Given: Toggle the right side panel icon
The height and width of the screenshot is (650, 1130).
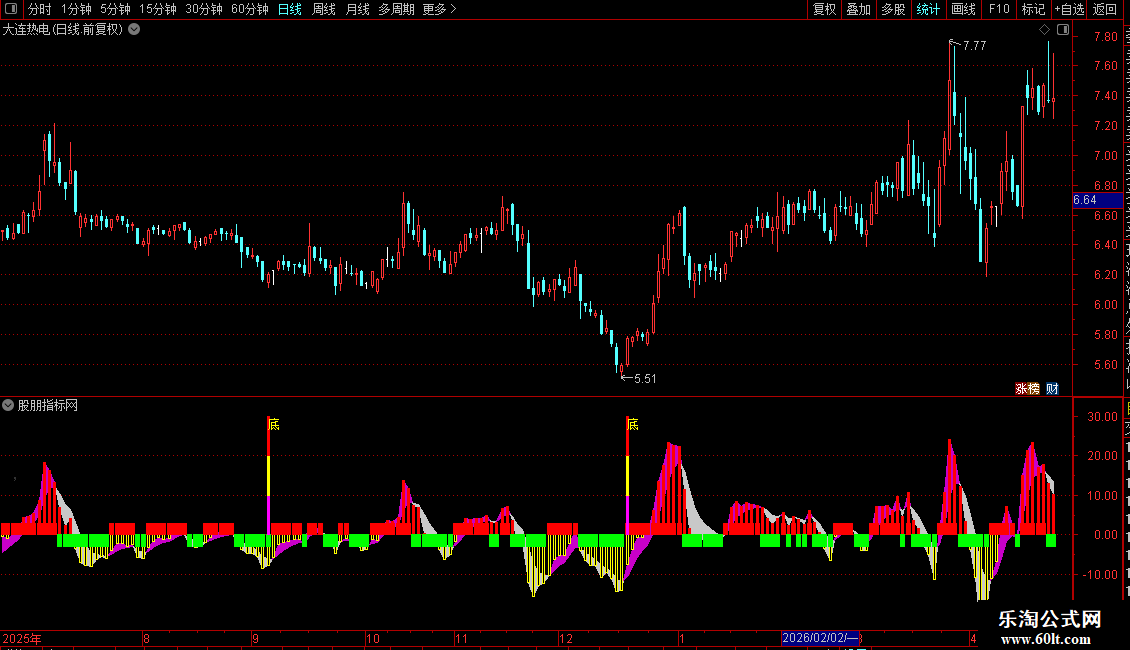Looking at the screenshot, I should pos(1063,30).
